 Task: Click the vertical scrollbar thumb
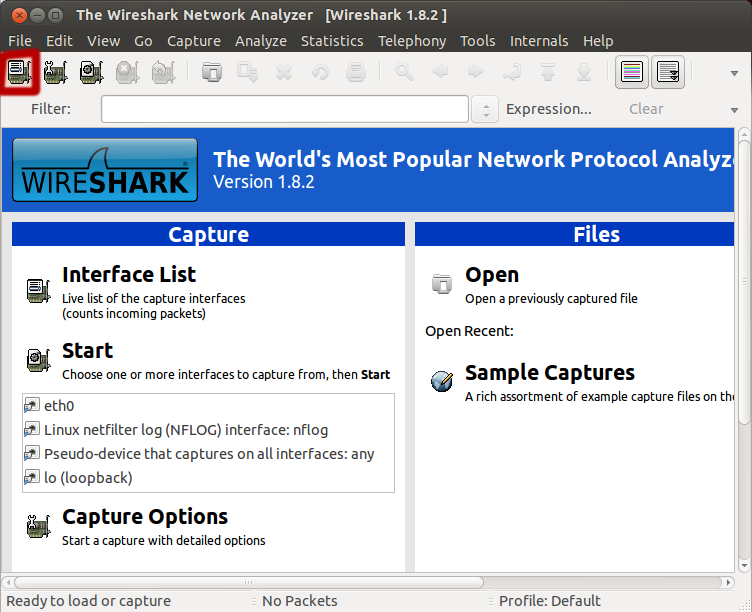pyautogui.click(x=744, y=281)
